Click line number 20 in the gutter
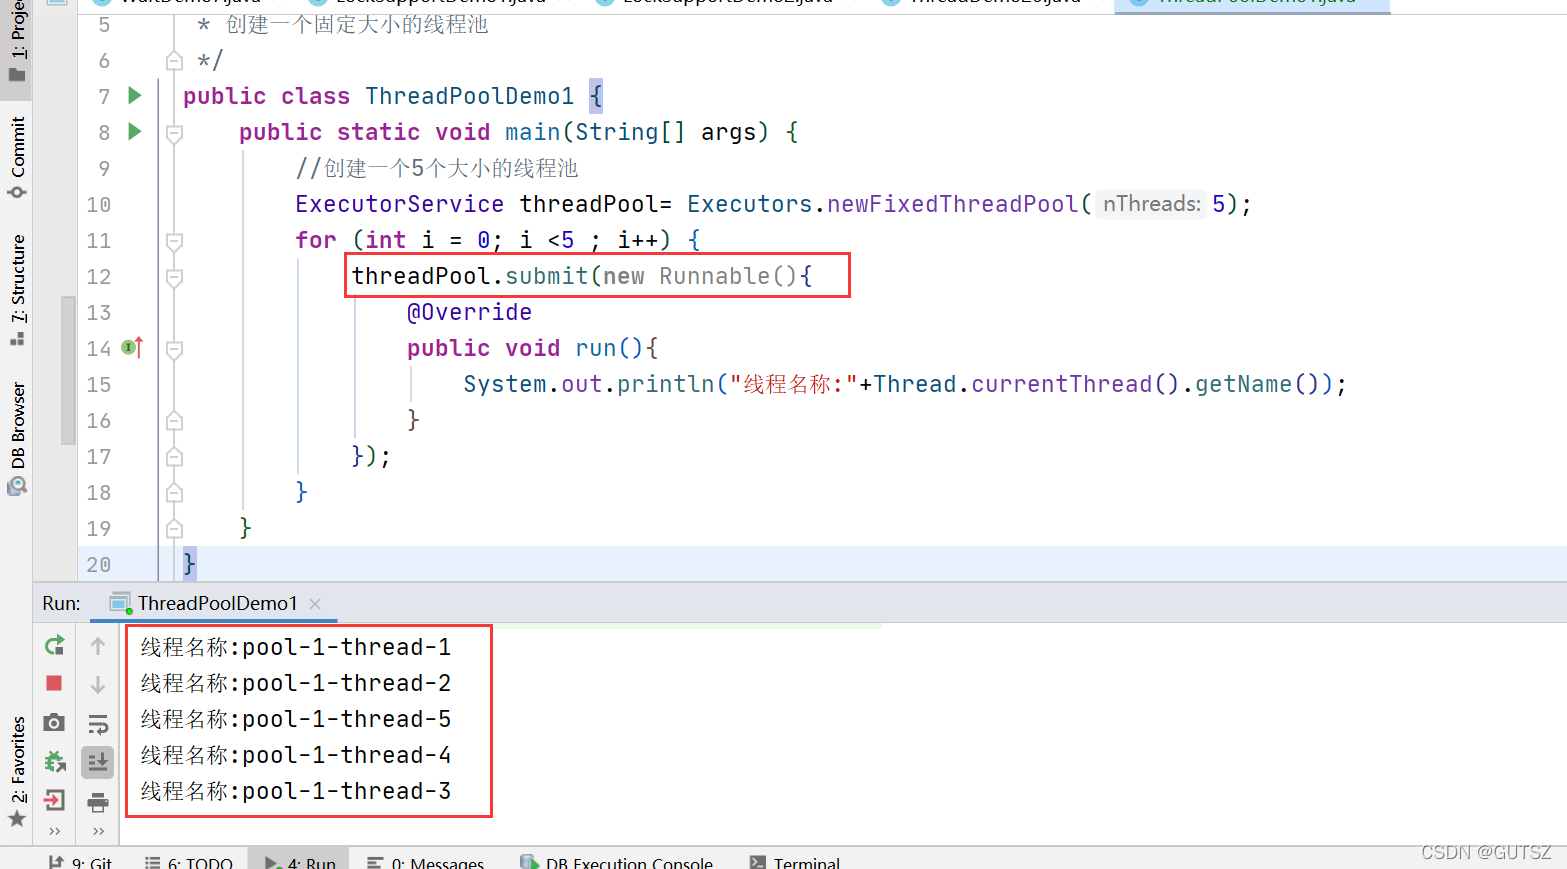Screen dimensions: 1567x869 tap(99, 565)
